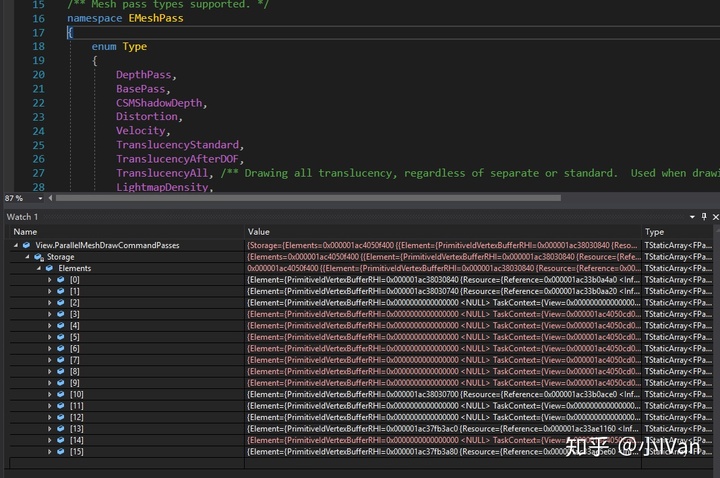Click the Velocity enum entry
Screen dimensions: 720x478
click(141, 131)
